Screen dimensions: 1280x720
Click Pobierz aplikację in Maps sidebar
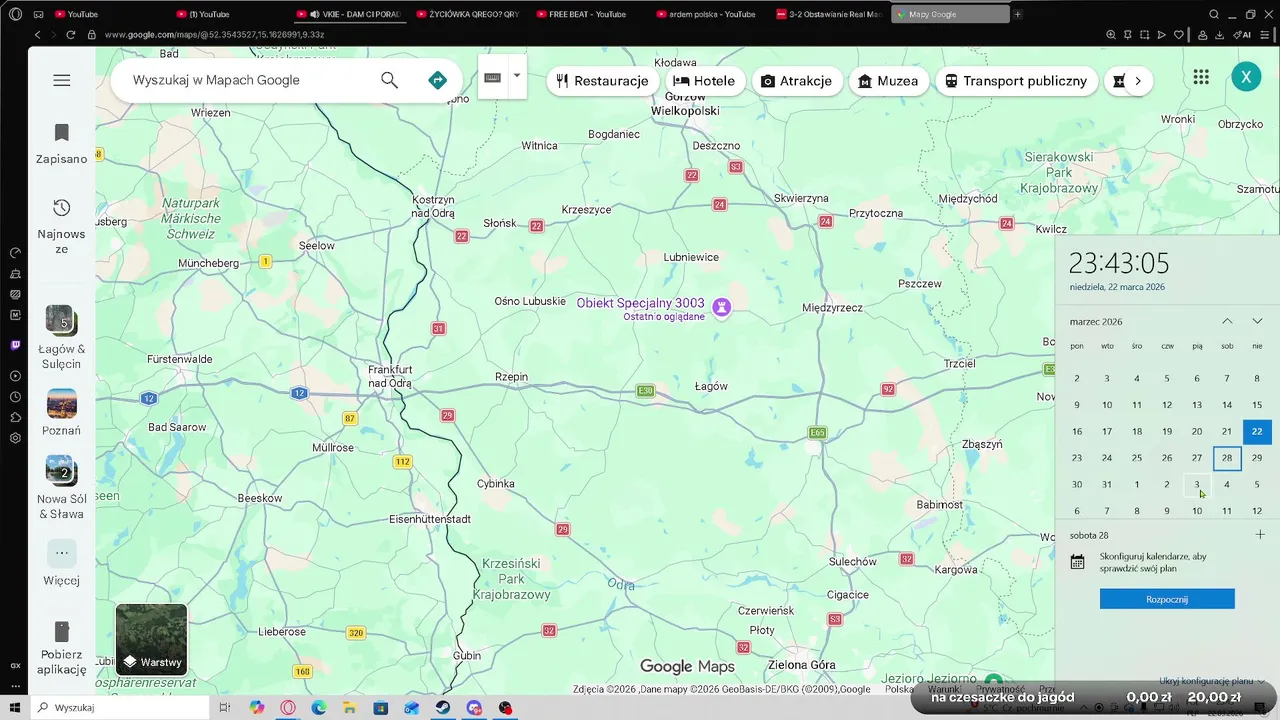[x=62, y=648]
